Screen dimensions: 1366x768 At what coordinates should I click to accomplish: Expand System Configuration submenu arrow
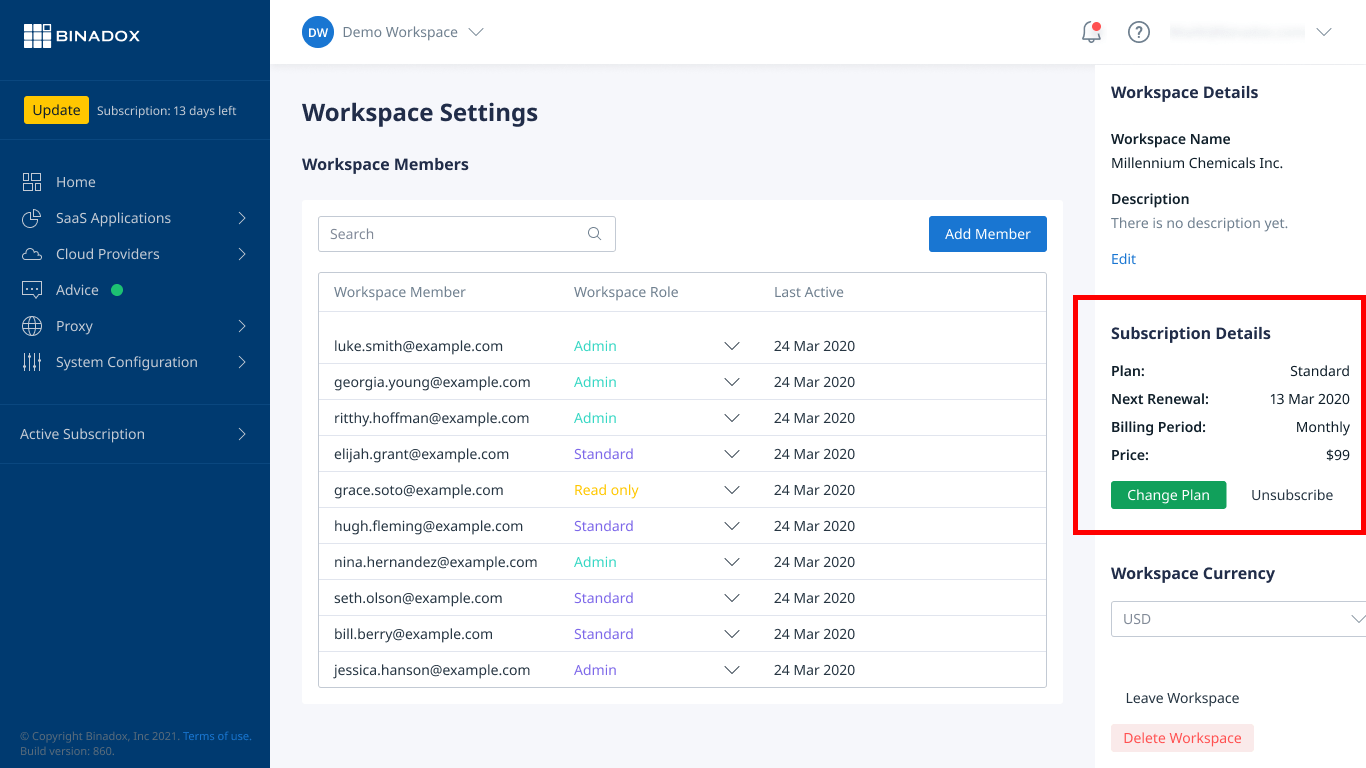[x=242, y=362]
